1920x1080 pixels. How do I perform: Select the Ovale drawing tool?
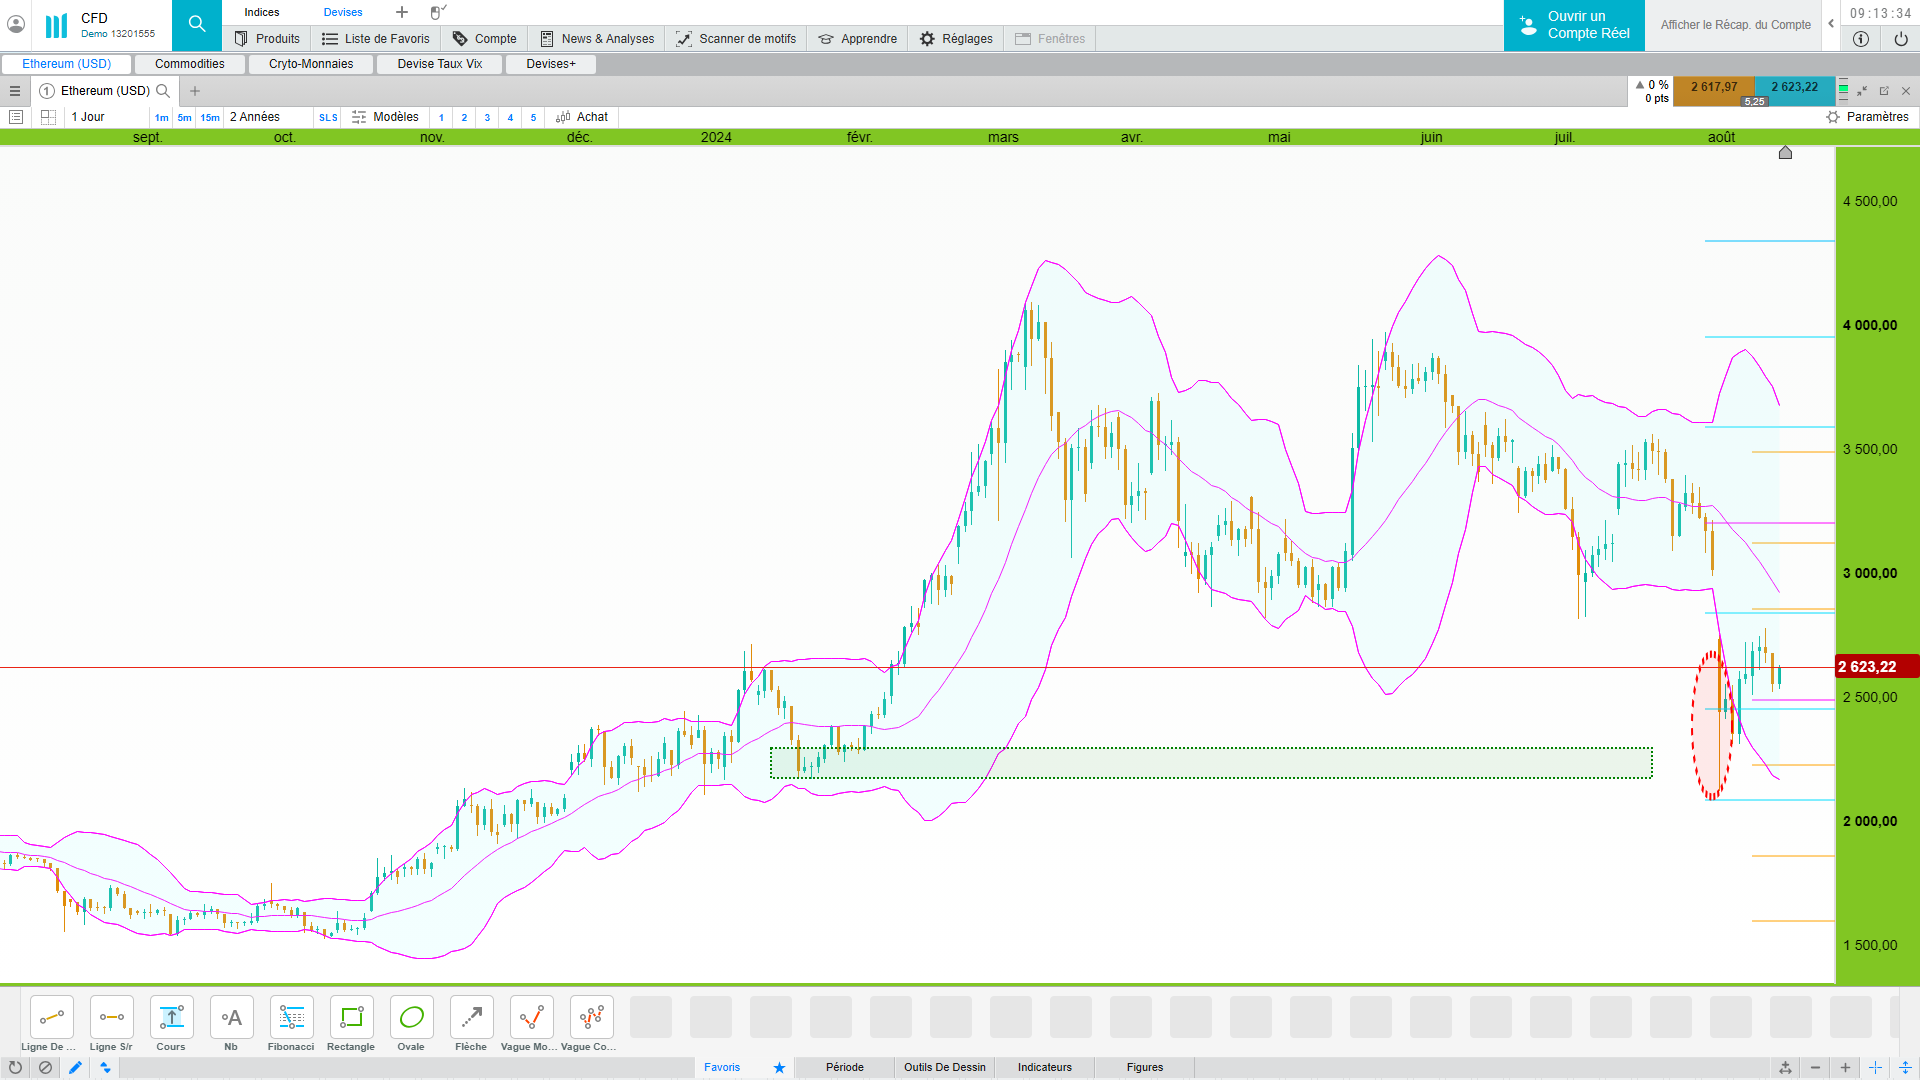(x=411, y=1018)
